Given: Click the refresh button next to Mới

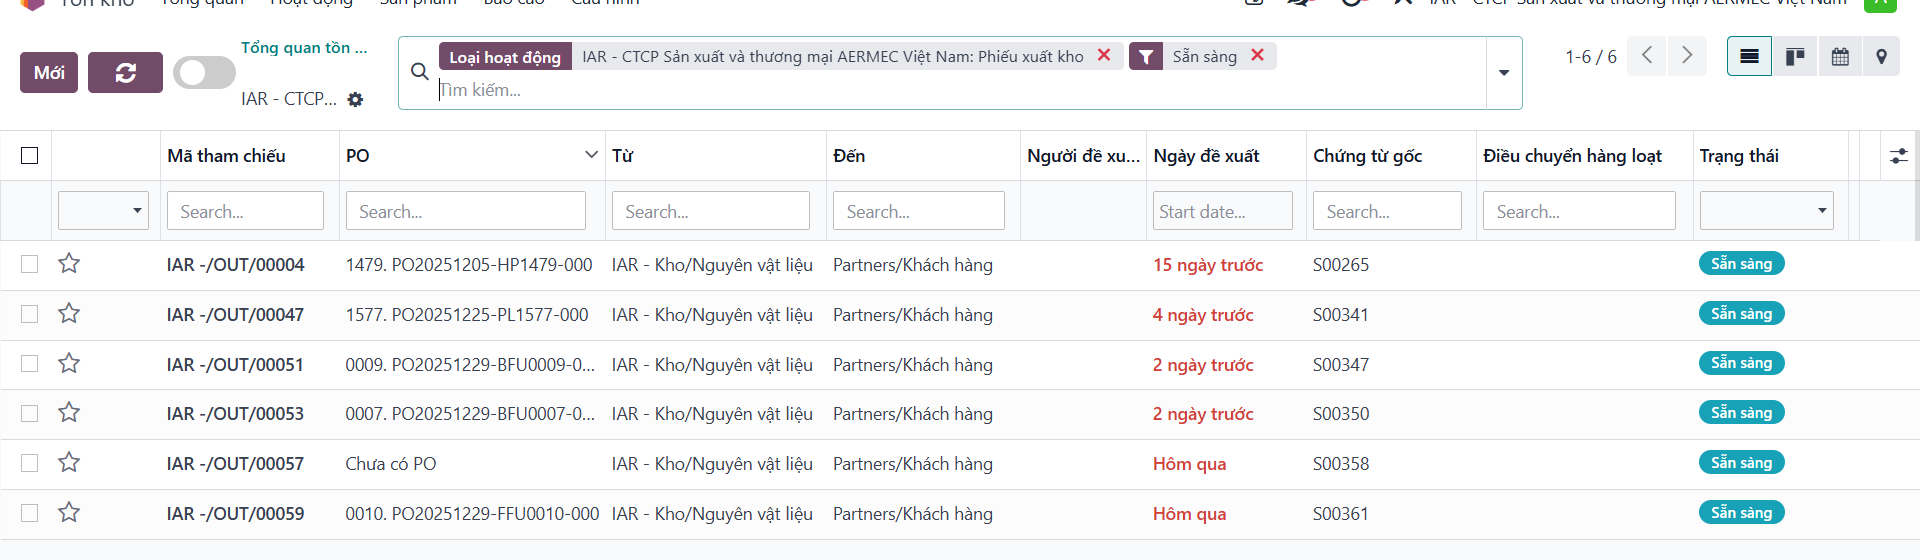Looking at the screenshot, I should [x=125, y=73].
